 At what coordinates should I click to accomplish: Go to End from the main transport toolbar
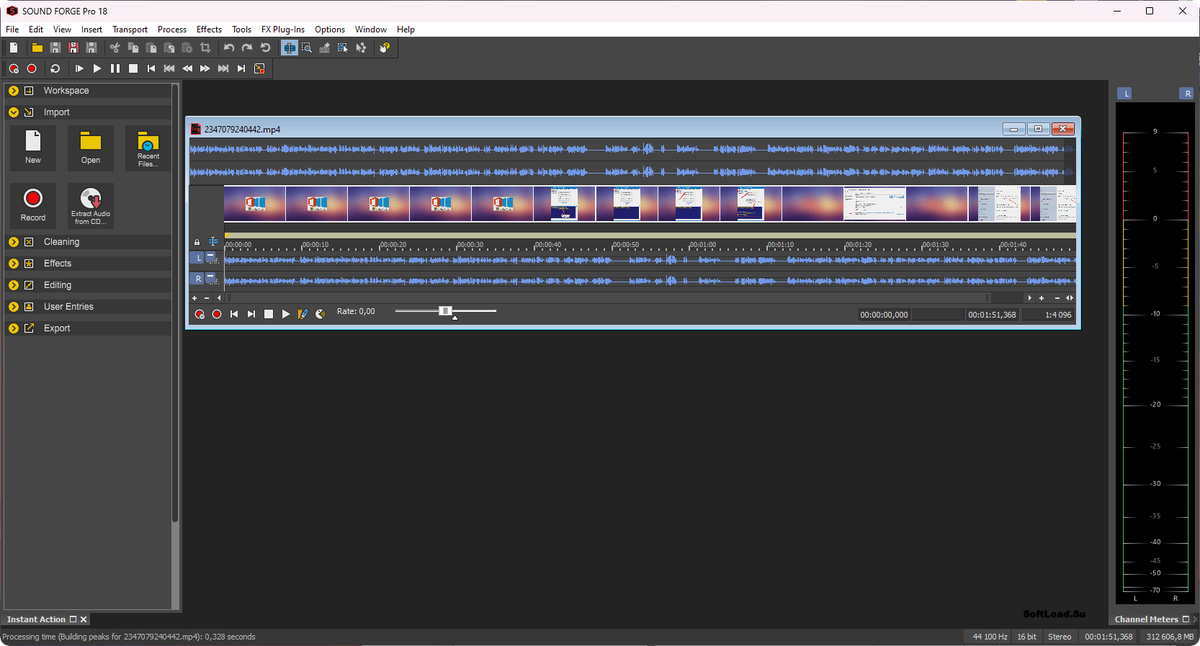click(241, 69)
